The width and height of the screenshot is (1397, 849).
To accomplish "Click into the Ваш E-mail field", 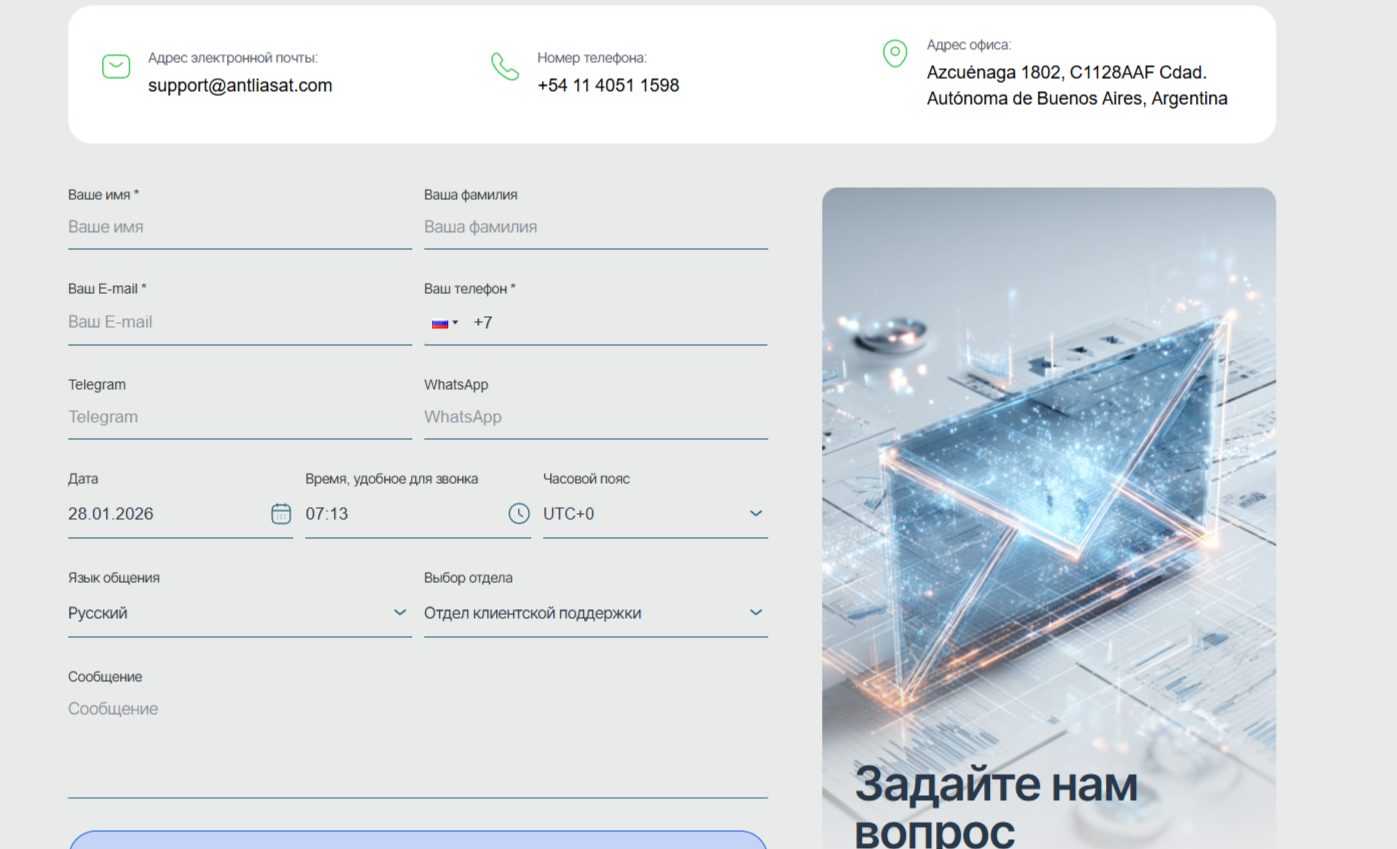I will (240, 322).
